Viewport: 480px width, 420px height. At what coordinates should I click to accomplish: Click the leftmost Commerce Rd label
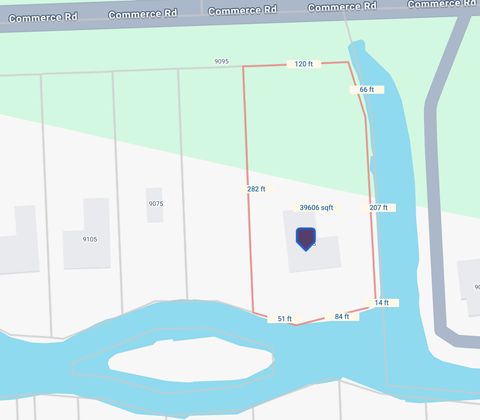pyautogui.click(x=43, y=18)
